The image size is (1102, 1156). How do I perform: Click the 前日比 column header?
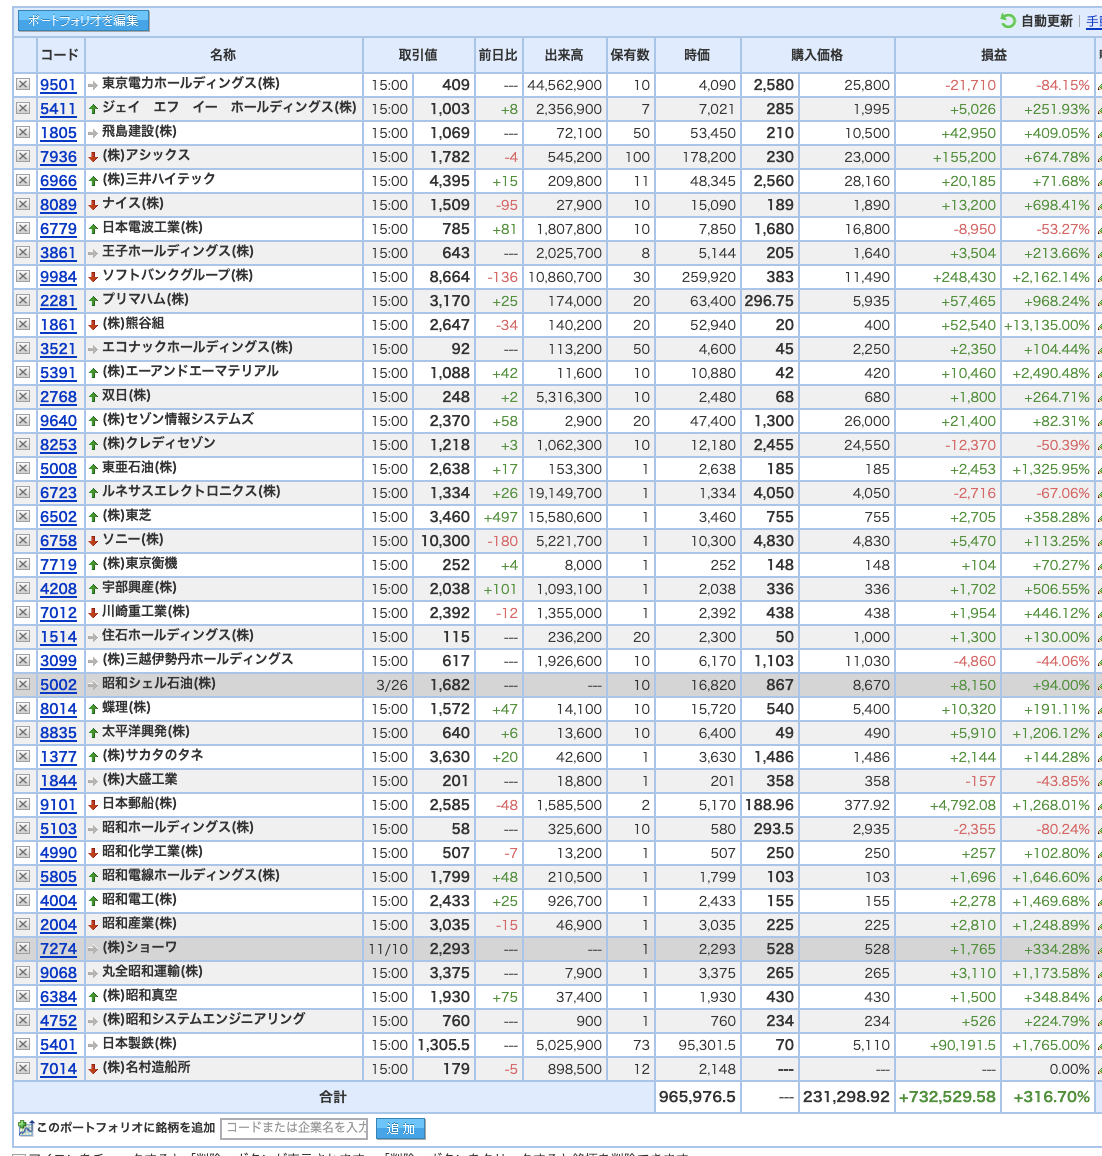tap(498, 55)
